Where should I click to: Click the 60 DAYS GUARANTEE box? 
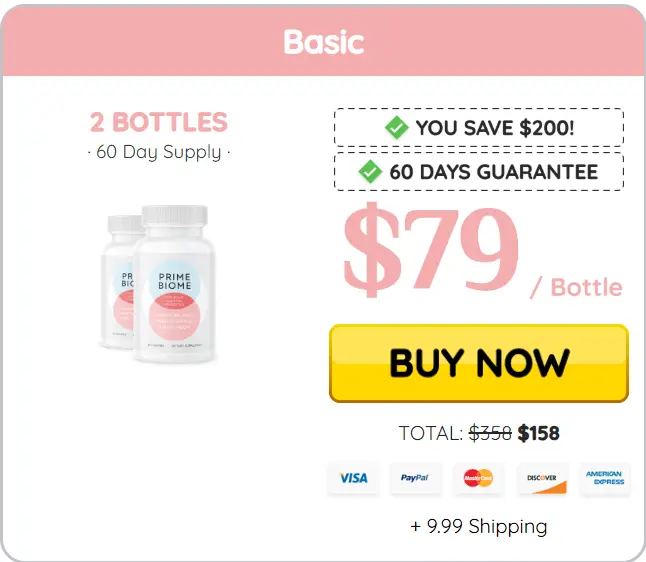point(479,171)
